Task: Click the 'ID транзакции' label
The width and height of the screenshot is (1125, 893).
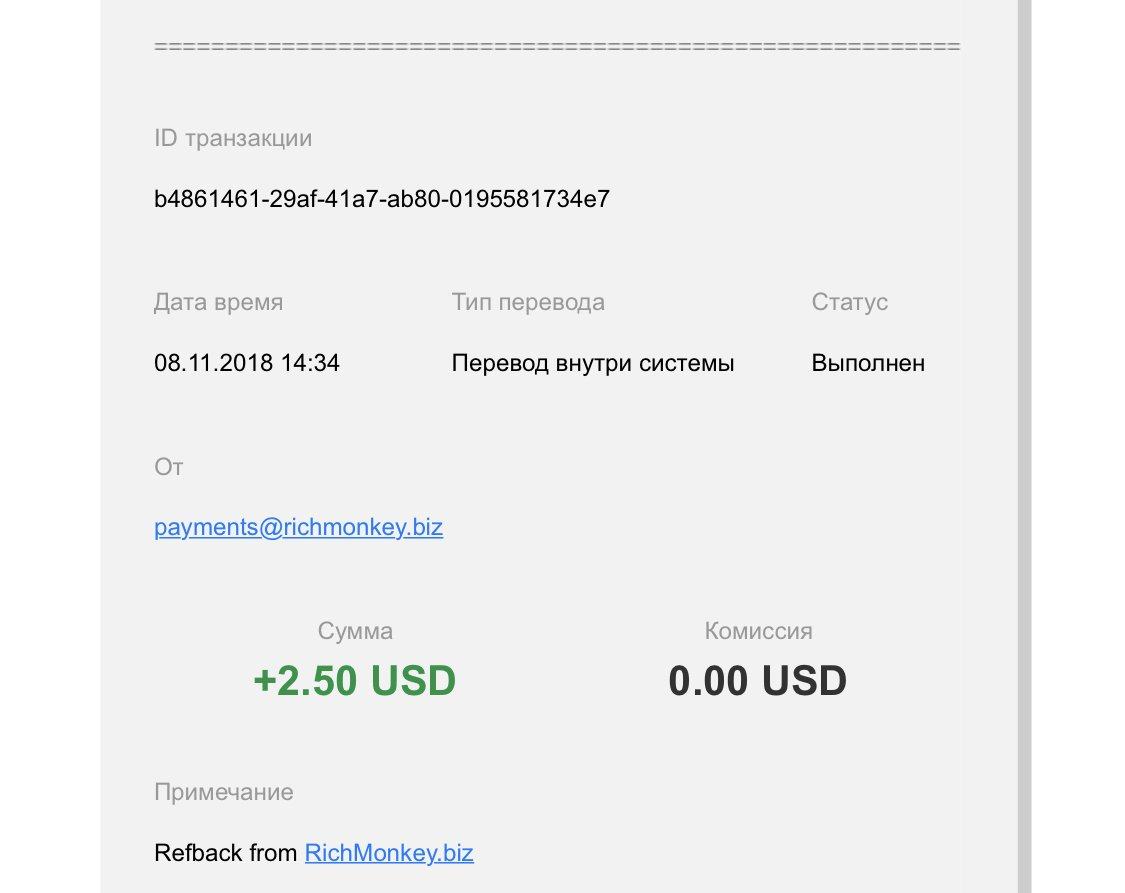Action: coord(233,138)
